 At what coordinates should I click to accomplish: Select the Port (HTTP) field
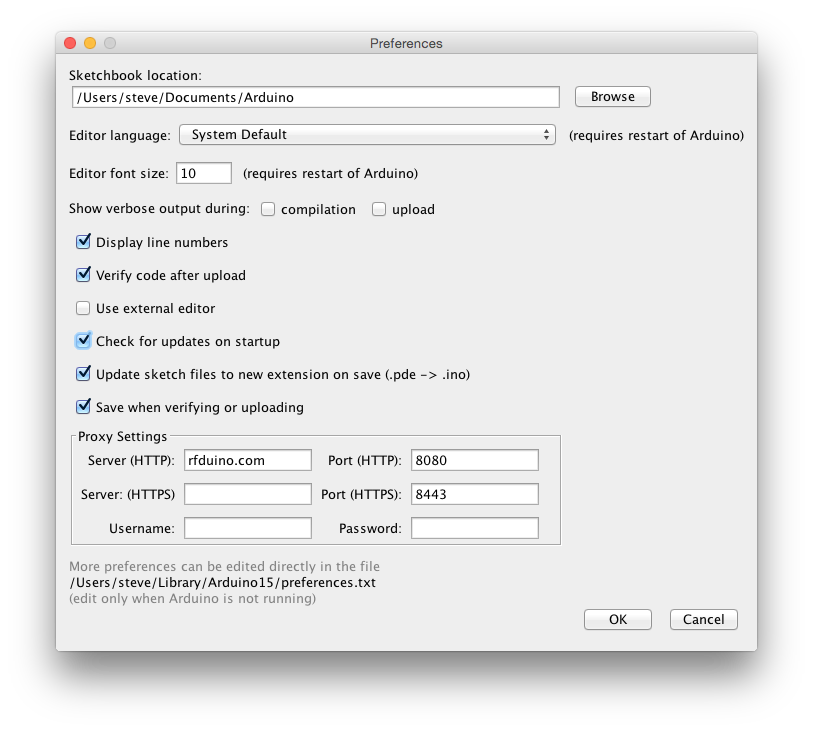pos(474,460)
